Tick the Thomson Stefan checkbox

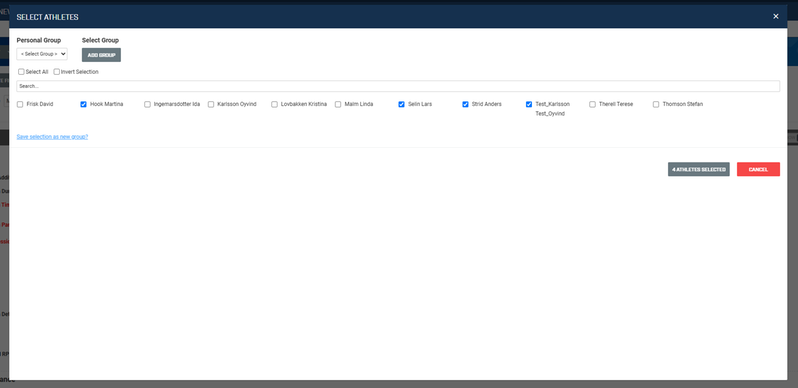click(656, 104)
